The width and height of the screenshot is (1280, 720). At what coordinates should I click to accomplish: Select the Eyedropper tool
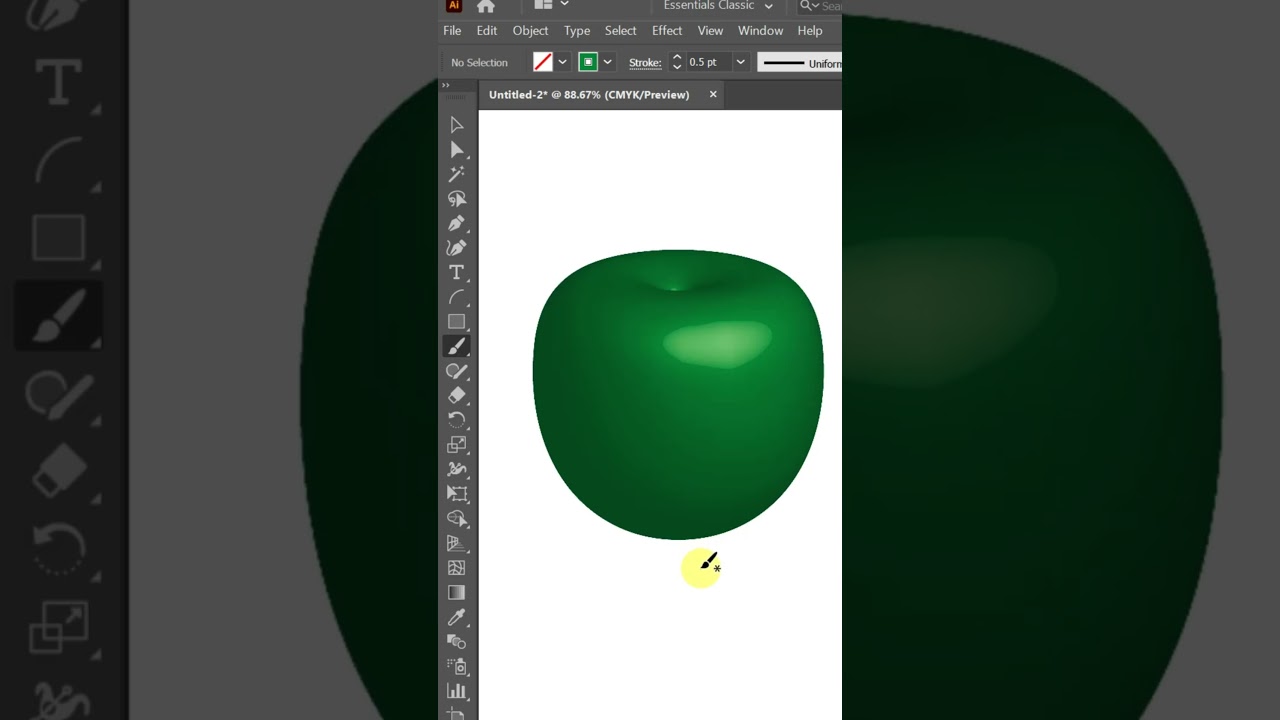point(456,617)
